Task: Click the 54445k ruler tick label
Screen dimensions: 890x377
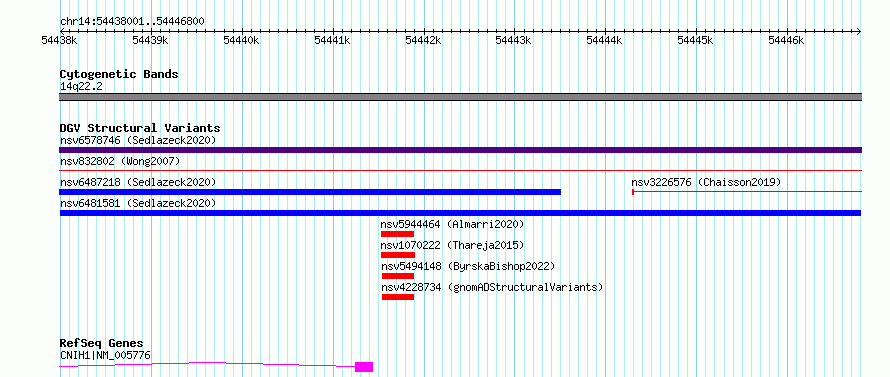Action: [x=696, y=40]
